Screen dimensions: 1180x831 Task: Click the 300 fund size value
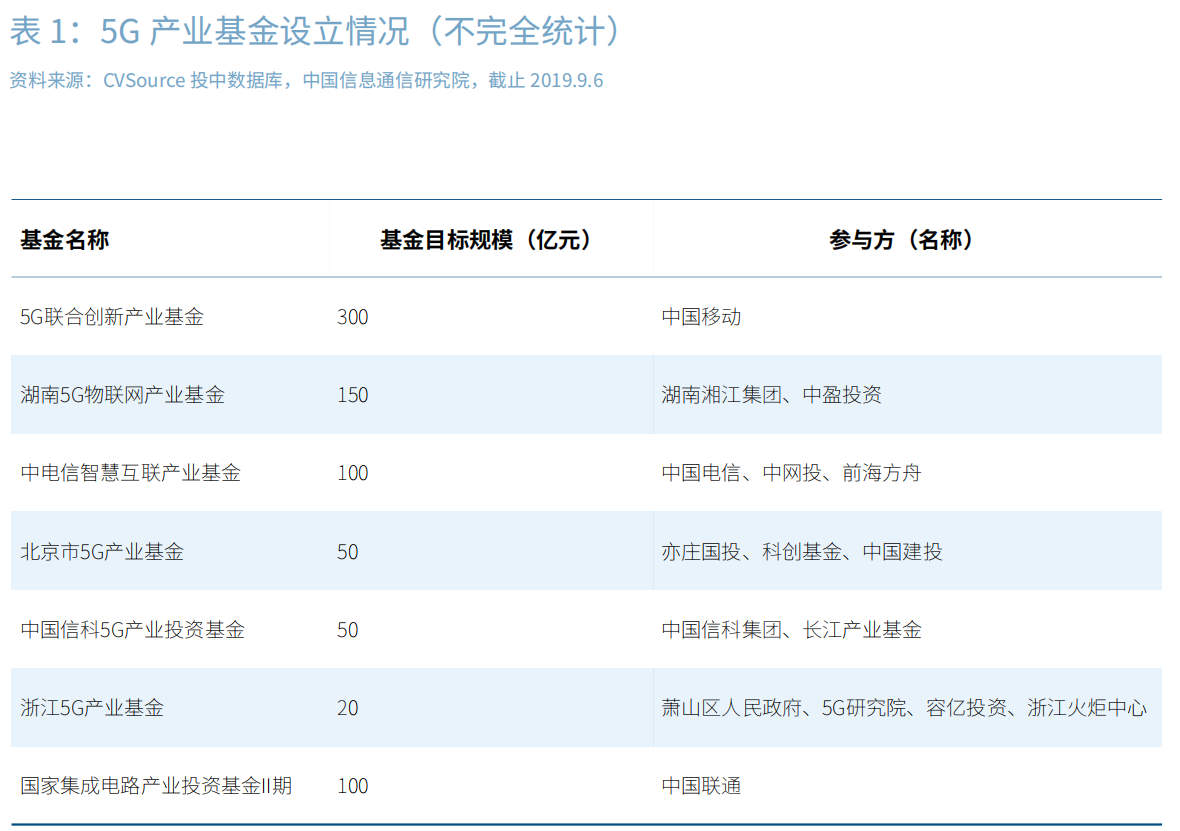click(353, 317)
